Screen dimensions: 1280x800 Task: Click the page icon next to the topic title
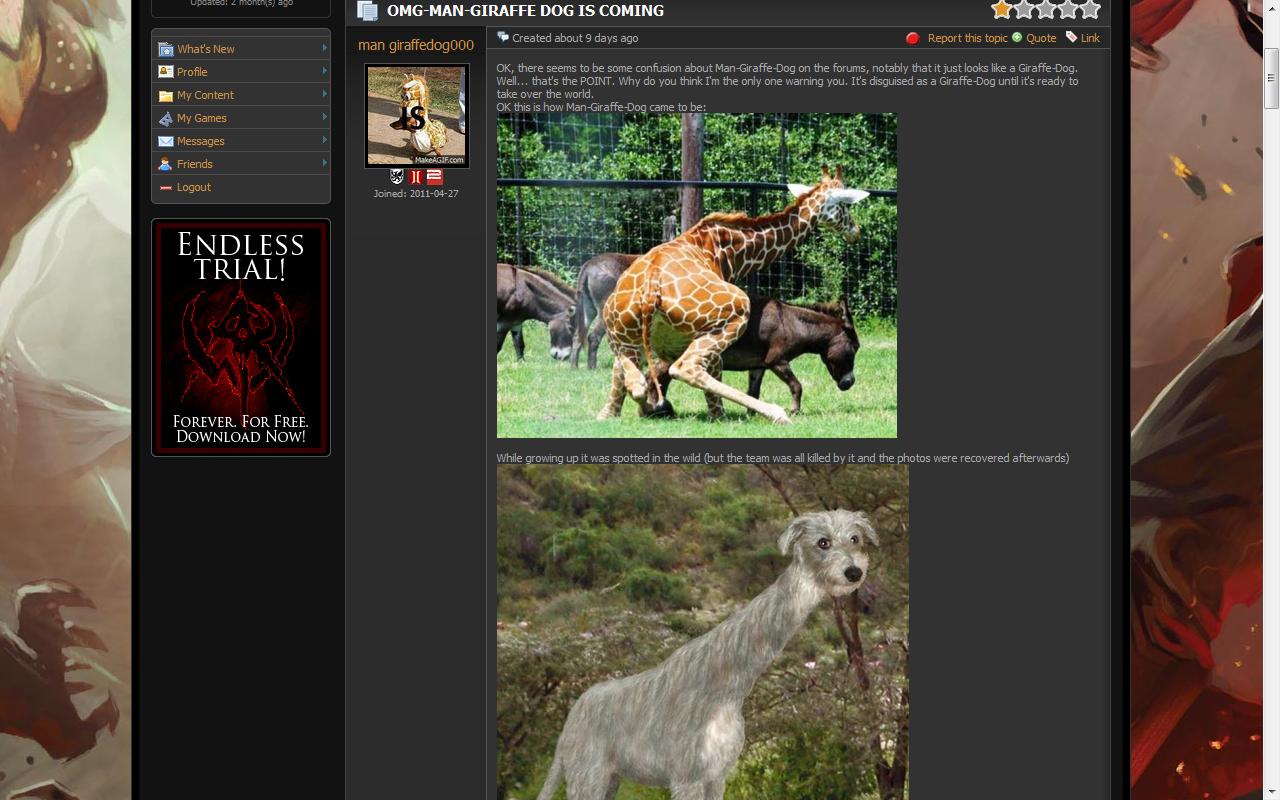366,11
